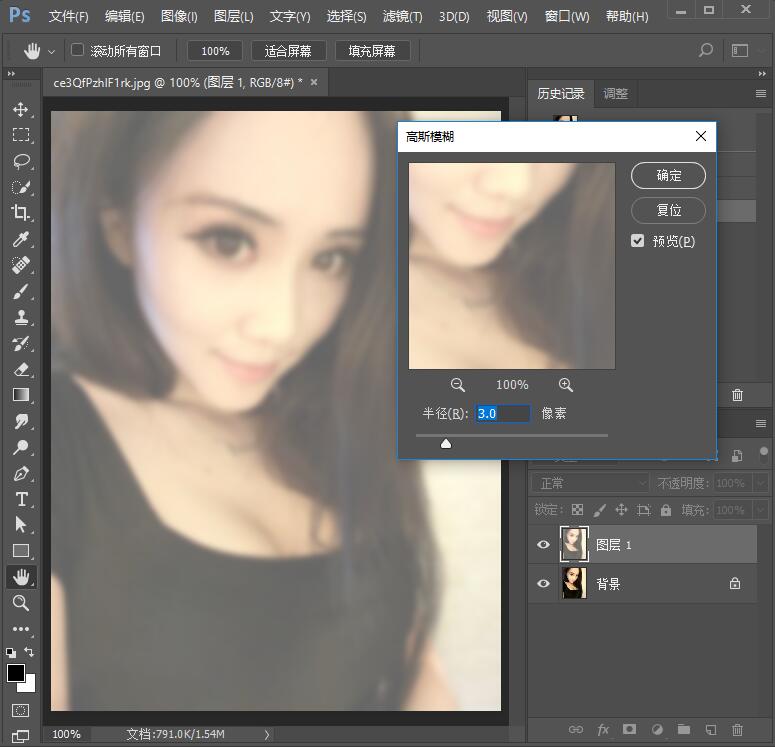Viewport: 775px width, 747px height.
Task: Open the 文件(F) menu
Action: [x=68, y=16]
